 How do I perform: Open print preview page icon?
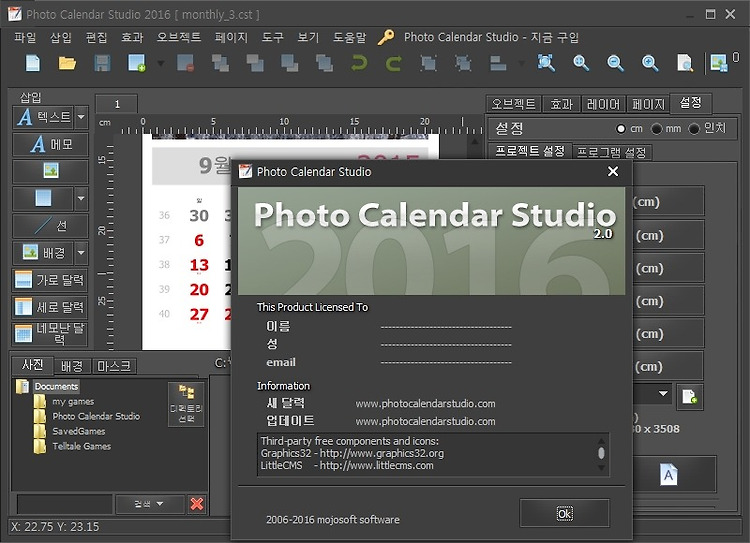[x=684, y=63]
